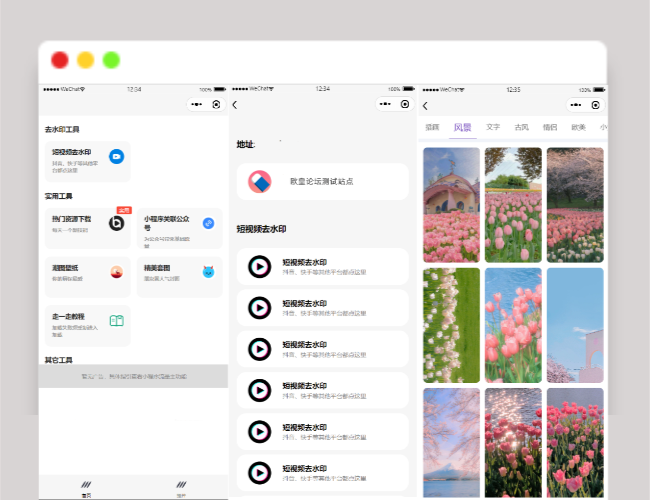This screenshot has height=500, width=650.
Task: Tap the blue devil icon on 精美套图 card
Action: point(209,272)
